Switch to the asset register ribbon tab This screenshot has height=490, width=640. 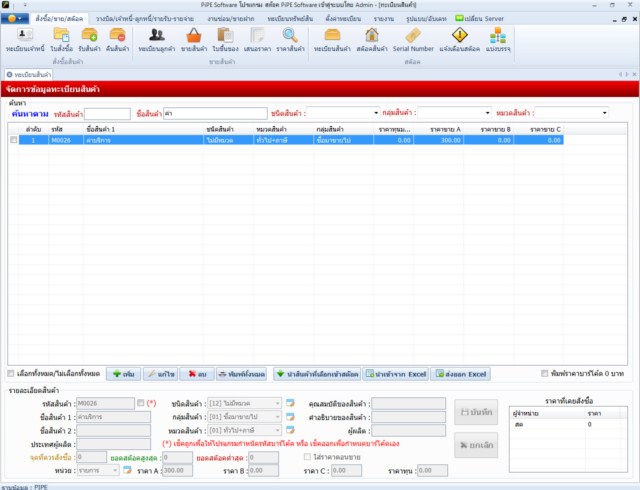290,19
